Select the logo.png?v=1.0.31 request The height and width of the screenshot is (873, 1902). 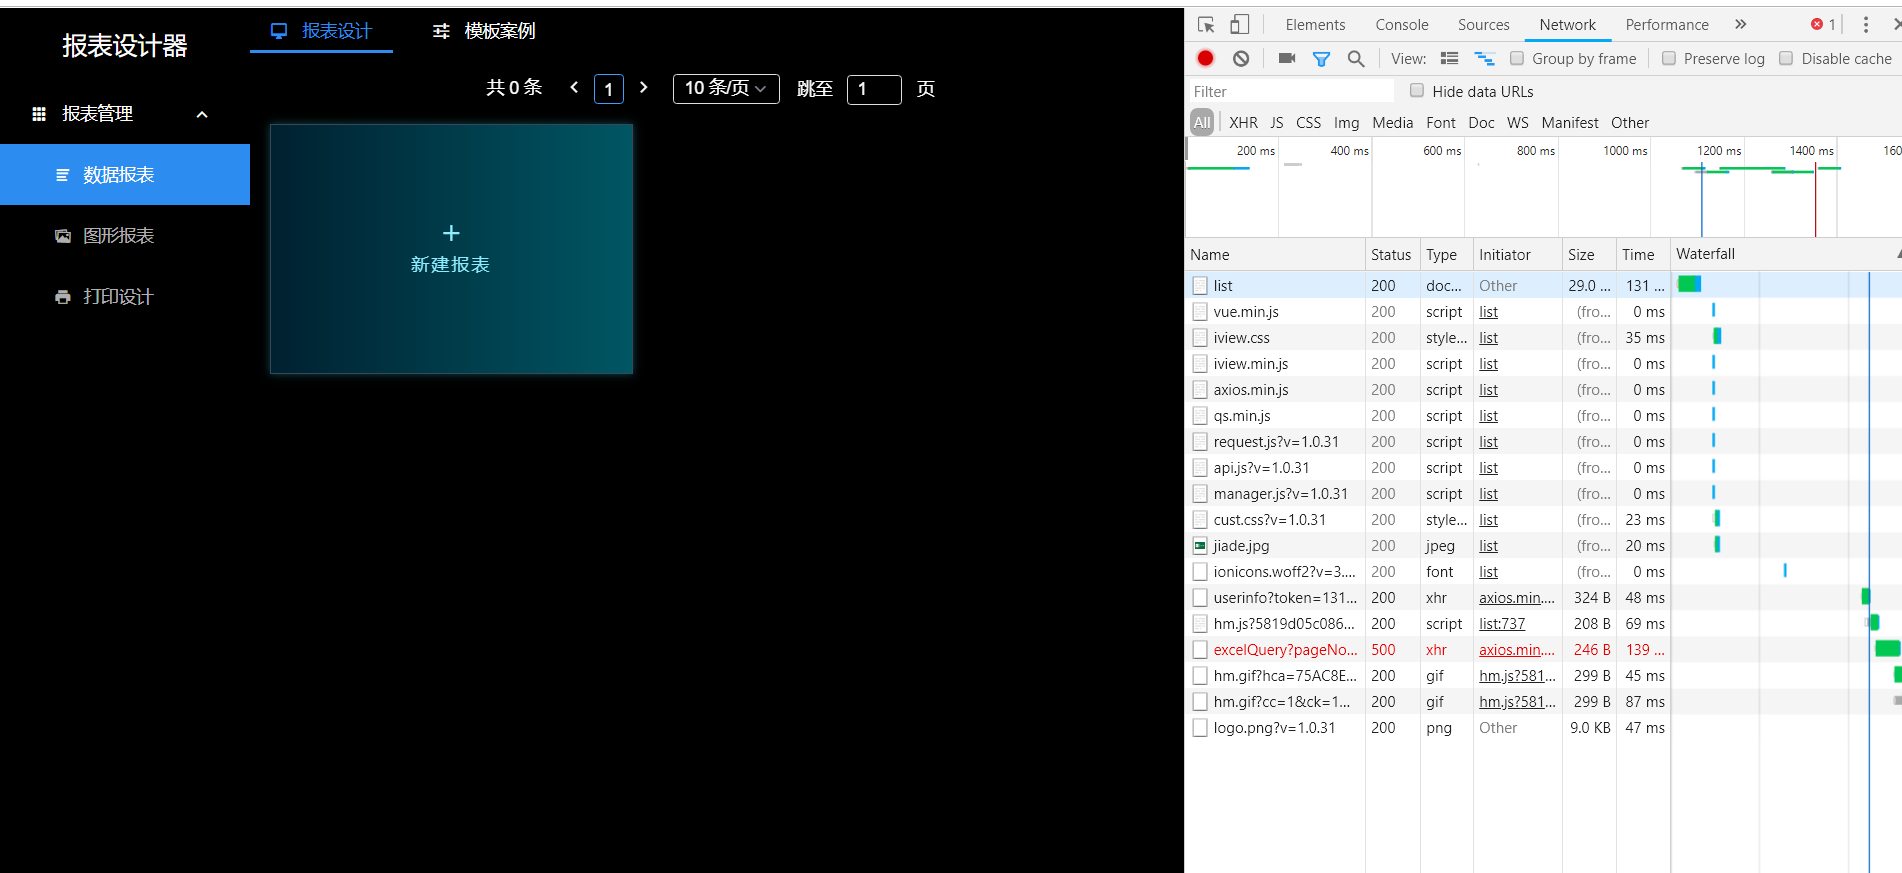[x=1544, y=728]
